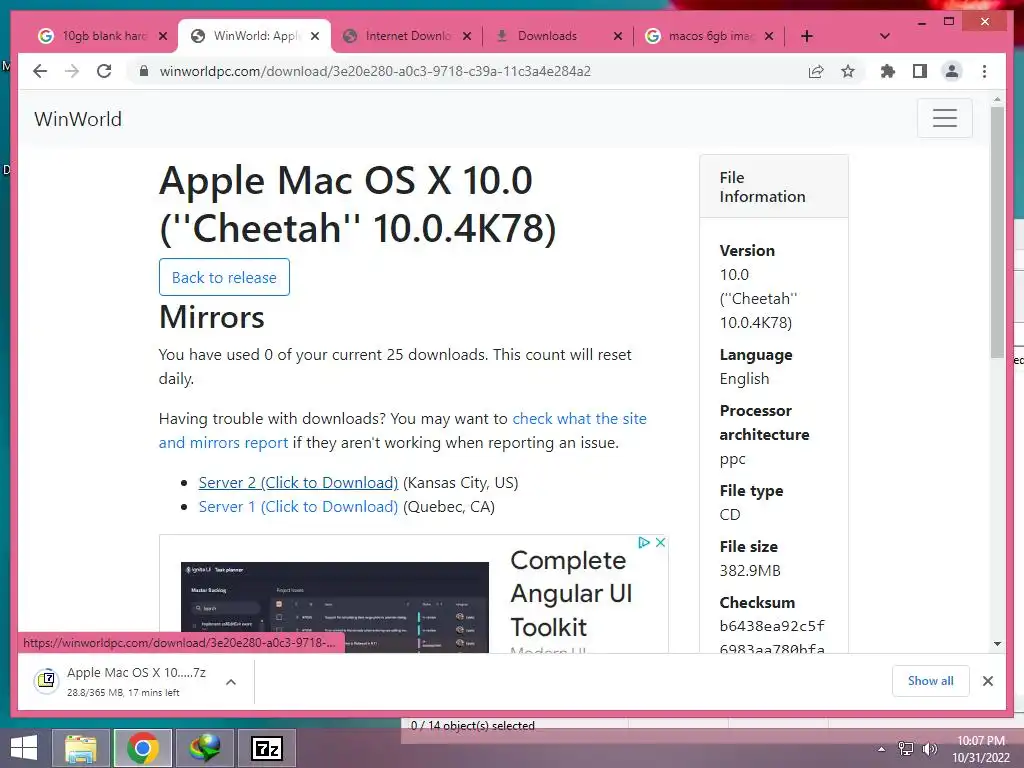Click the scrollbar down arrow
The width and height of the screenshot is (1024, 768).
pos(997,644)
